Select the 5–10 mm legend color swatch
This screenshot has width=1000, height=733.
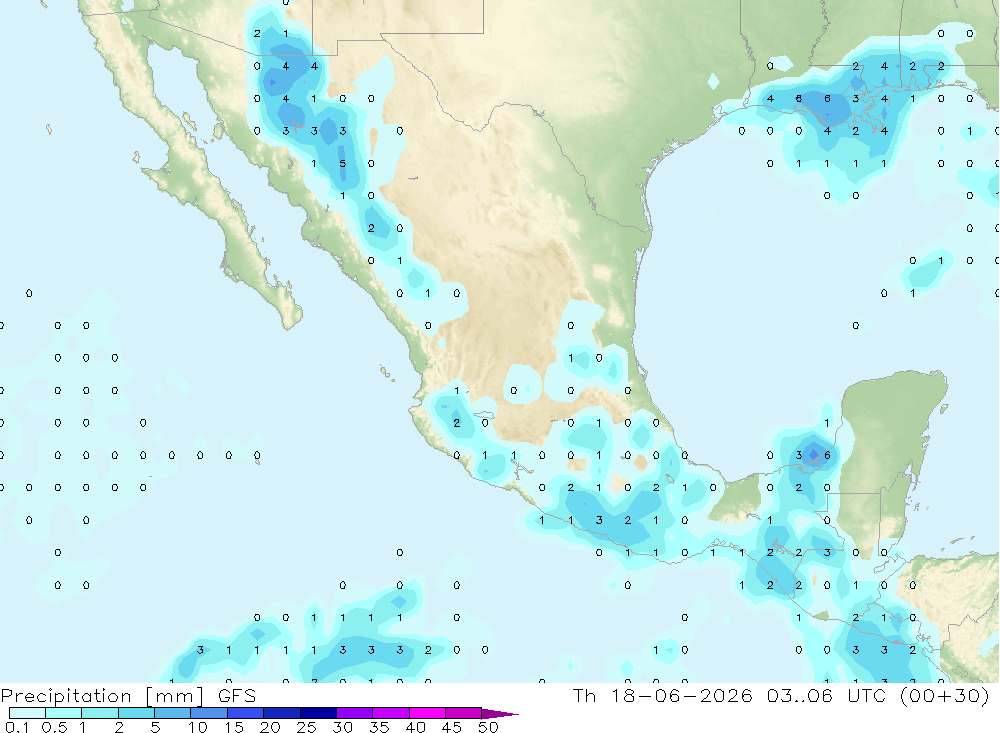[x=173, y=713]
